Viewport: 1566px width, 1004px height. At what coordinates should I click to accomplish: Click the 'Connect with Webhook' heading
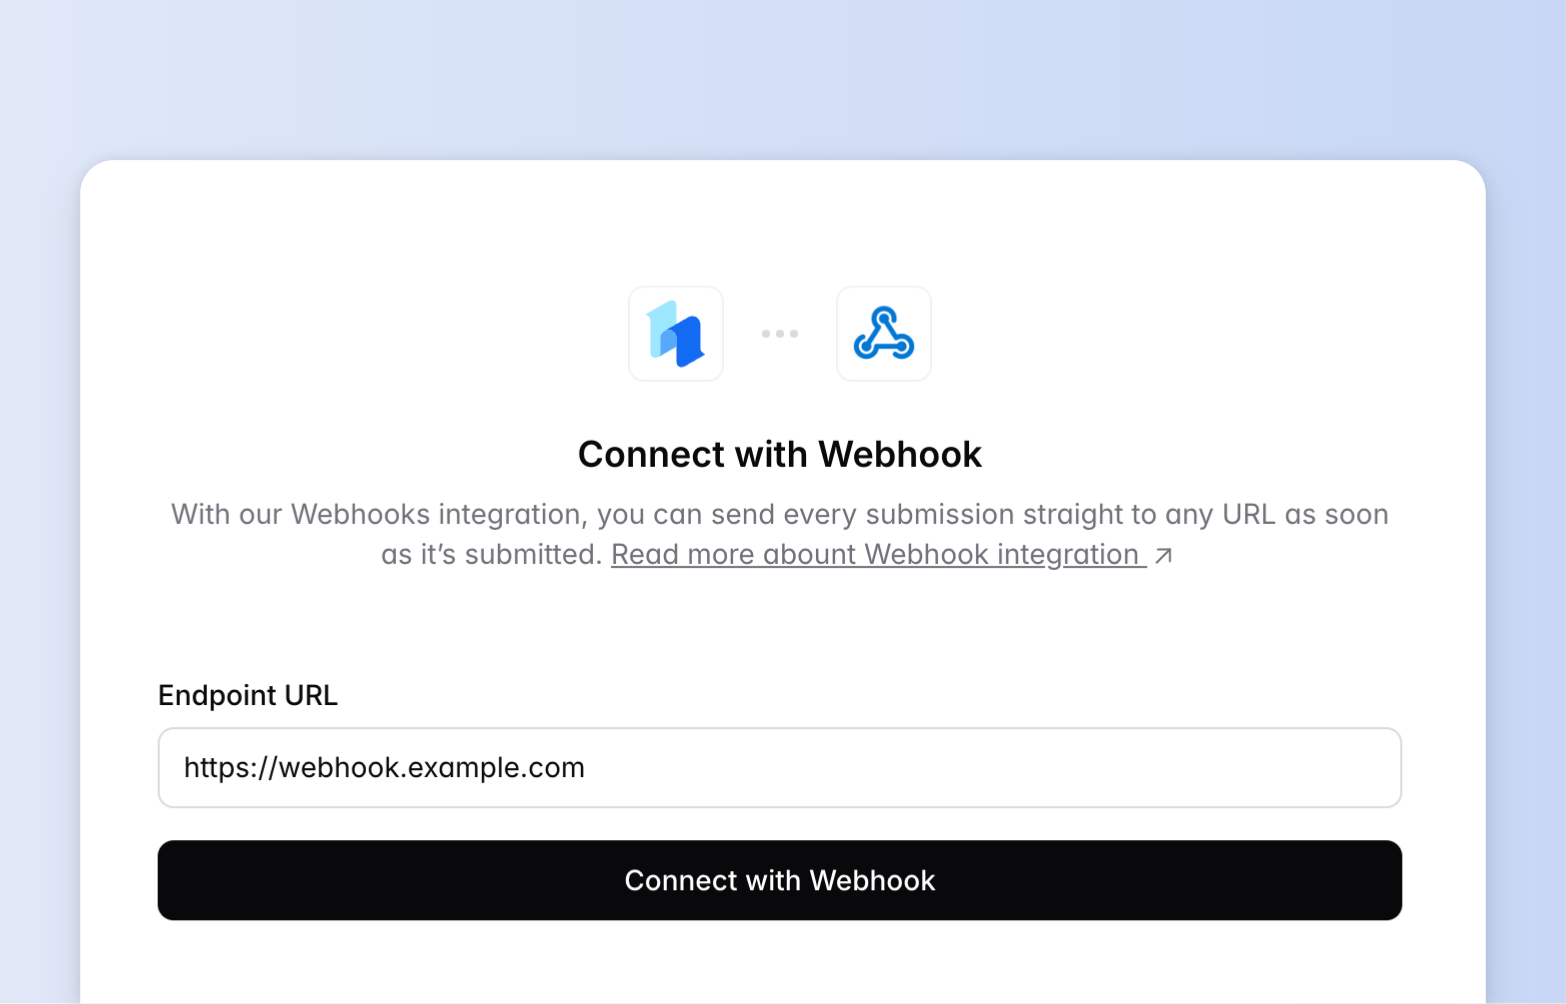tap(780, 453)
